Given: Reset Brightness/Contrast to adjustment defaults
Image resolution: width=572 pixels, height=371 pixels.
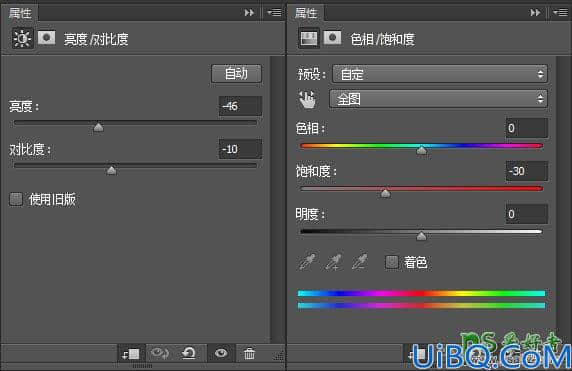Looking at the screenshot, I should pyautogui.click(x=189, y=353).
